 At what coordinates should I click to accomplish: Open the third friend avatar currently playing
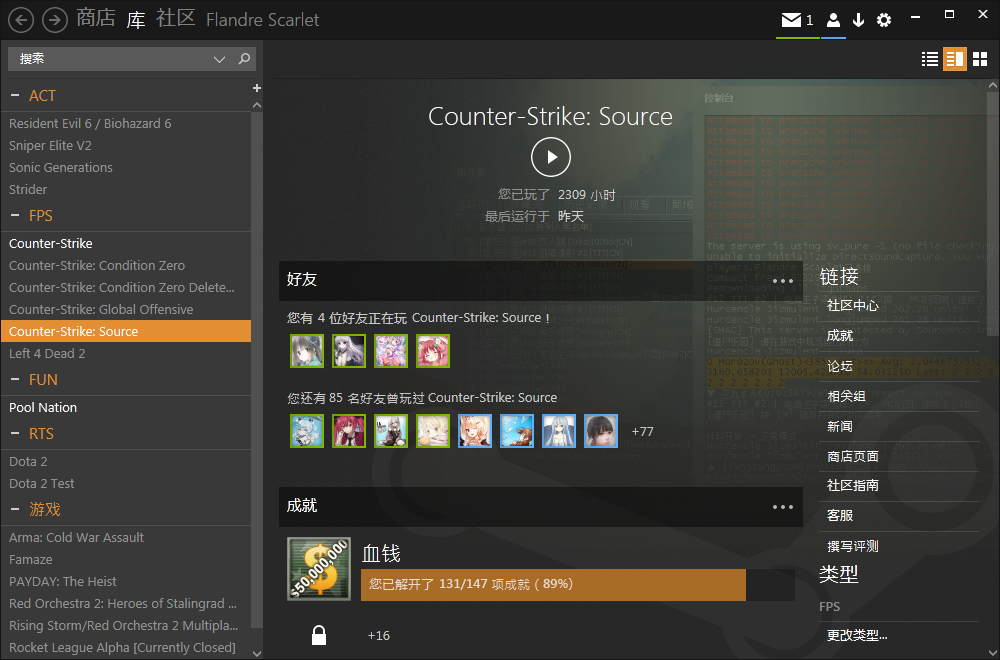point(391,351)
